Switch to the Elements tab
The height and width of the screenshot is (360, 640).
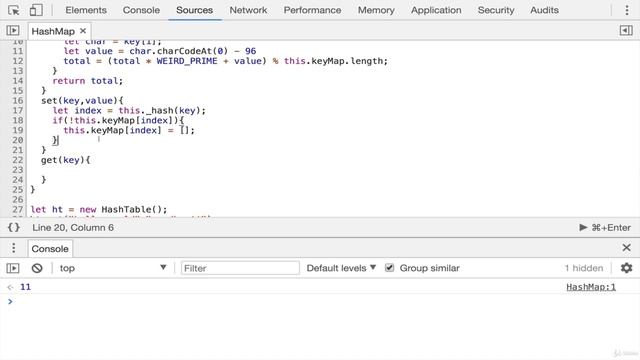click(x=86, y=10)
